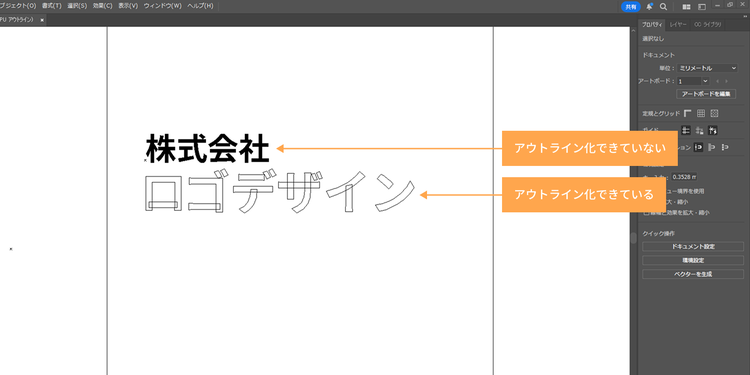Click the keyboard increment 0.3528 field
Image resolution: width=750 pixels, height=375 pixels.
pos(684,176)
